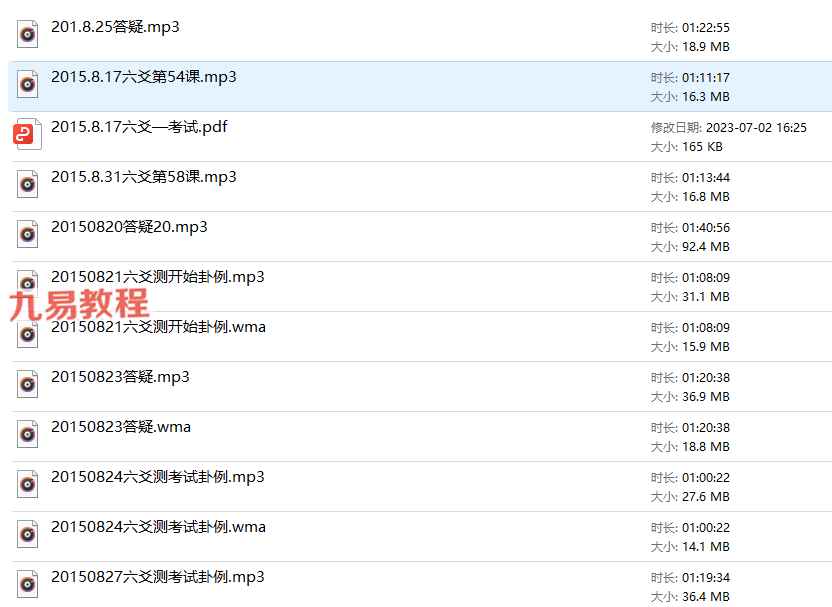The height and width of the screenshot is (607, 832).
Task: Click the size value 27.6 MB
Action: 706,497
